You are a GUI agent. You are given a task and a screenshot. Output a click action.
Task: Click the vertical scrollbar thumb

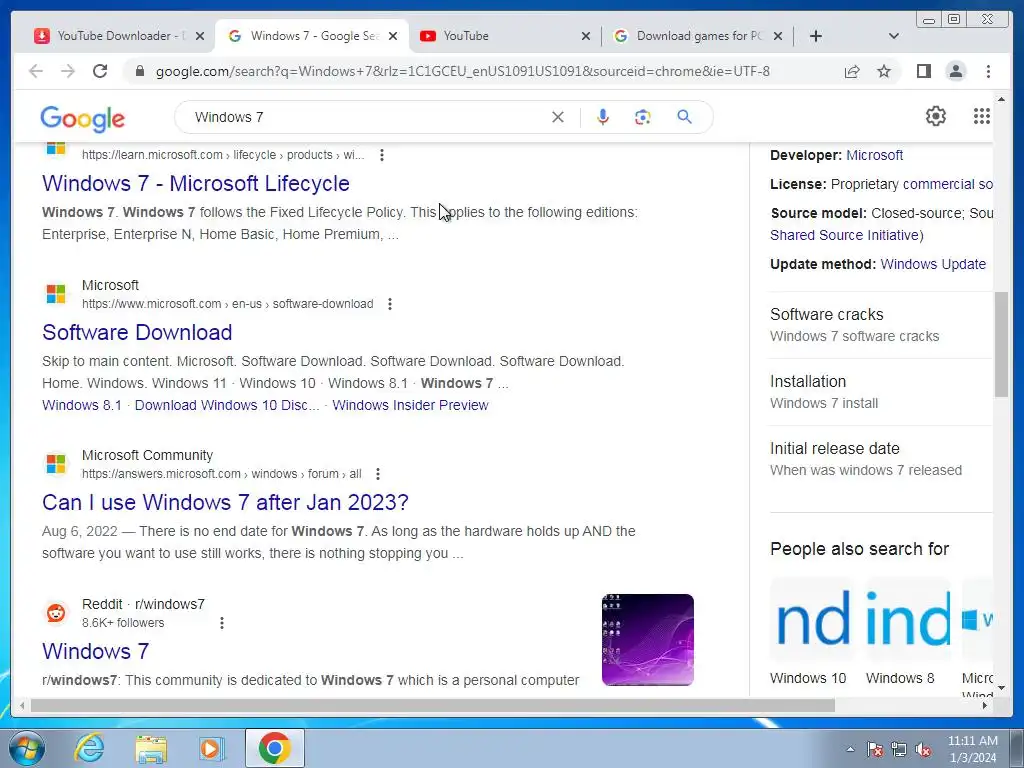click(x=1001, y=345)
